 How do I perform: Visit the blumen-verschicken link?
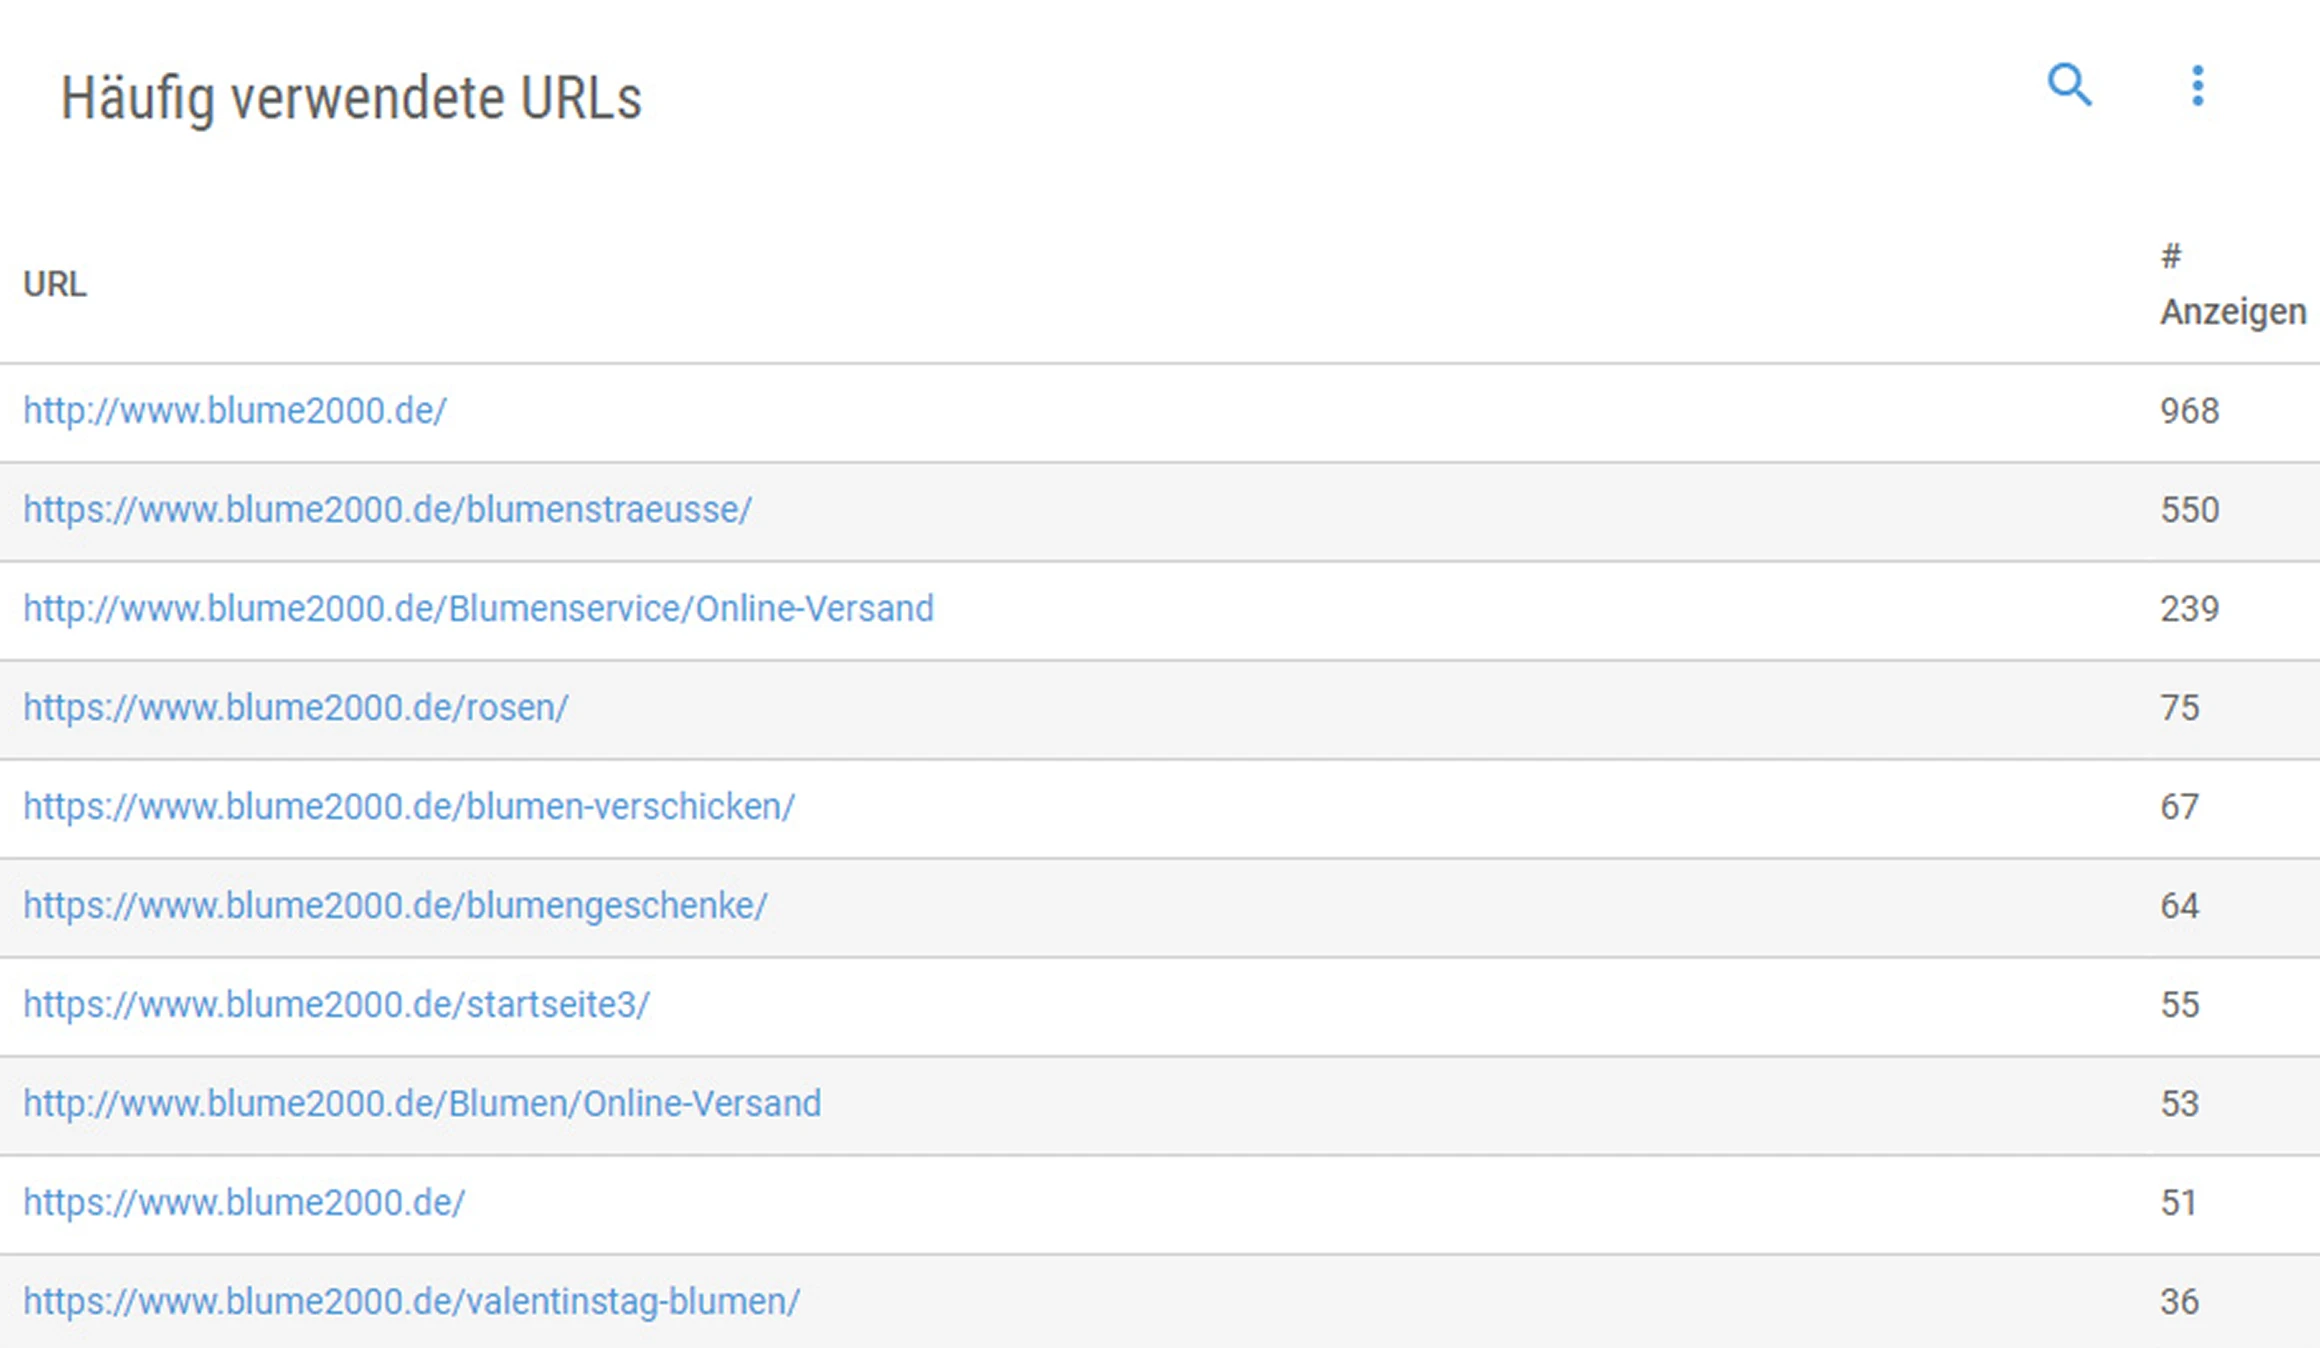[x=409, y=807]
